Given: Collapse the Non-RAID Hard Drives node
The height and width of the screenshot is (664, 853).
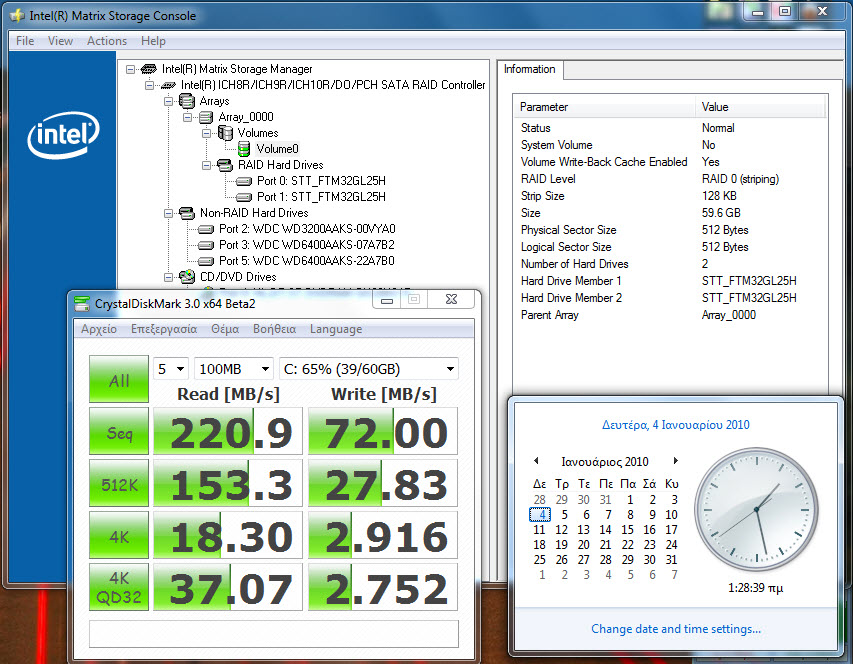Looking at the screenshot, I should coord(169,213).
